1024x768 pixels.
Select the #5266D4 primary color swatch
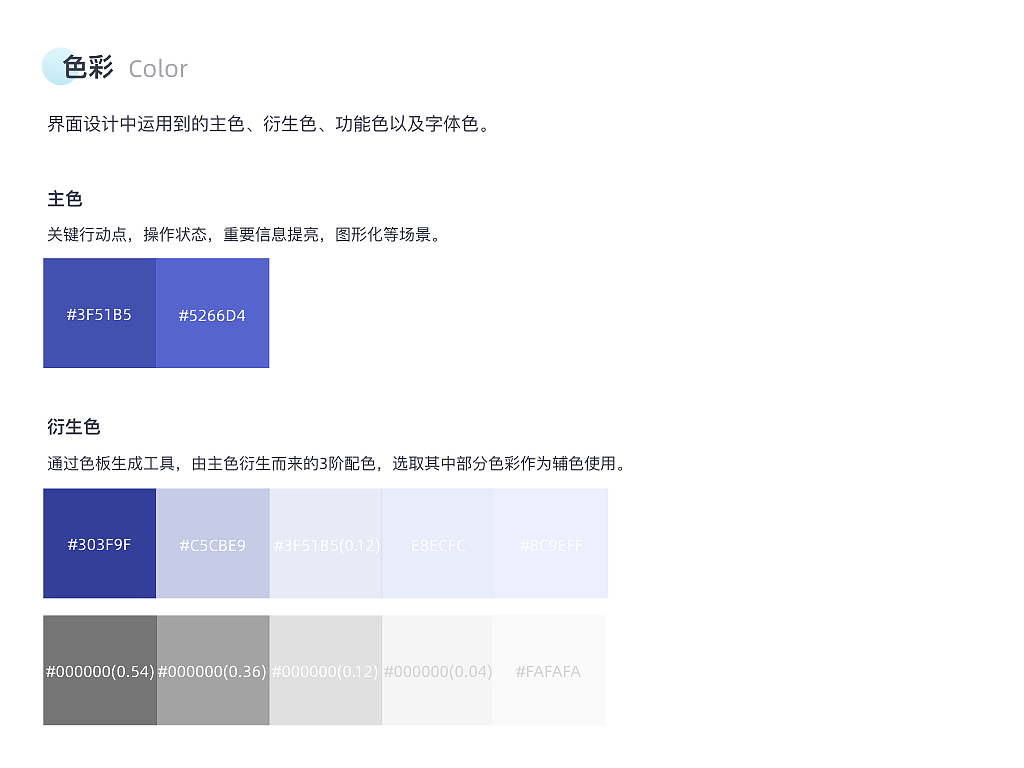[212, 313]
